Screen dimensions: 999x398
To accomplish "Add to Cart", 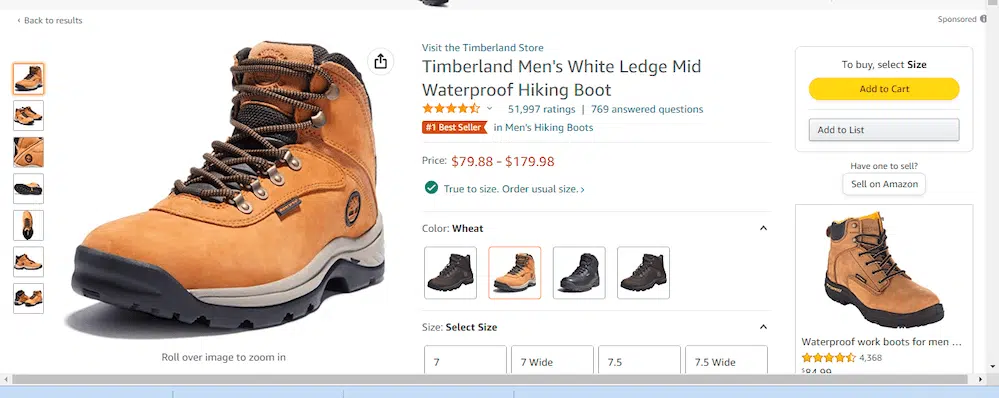I will (x=884, y=89).
